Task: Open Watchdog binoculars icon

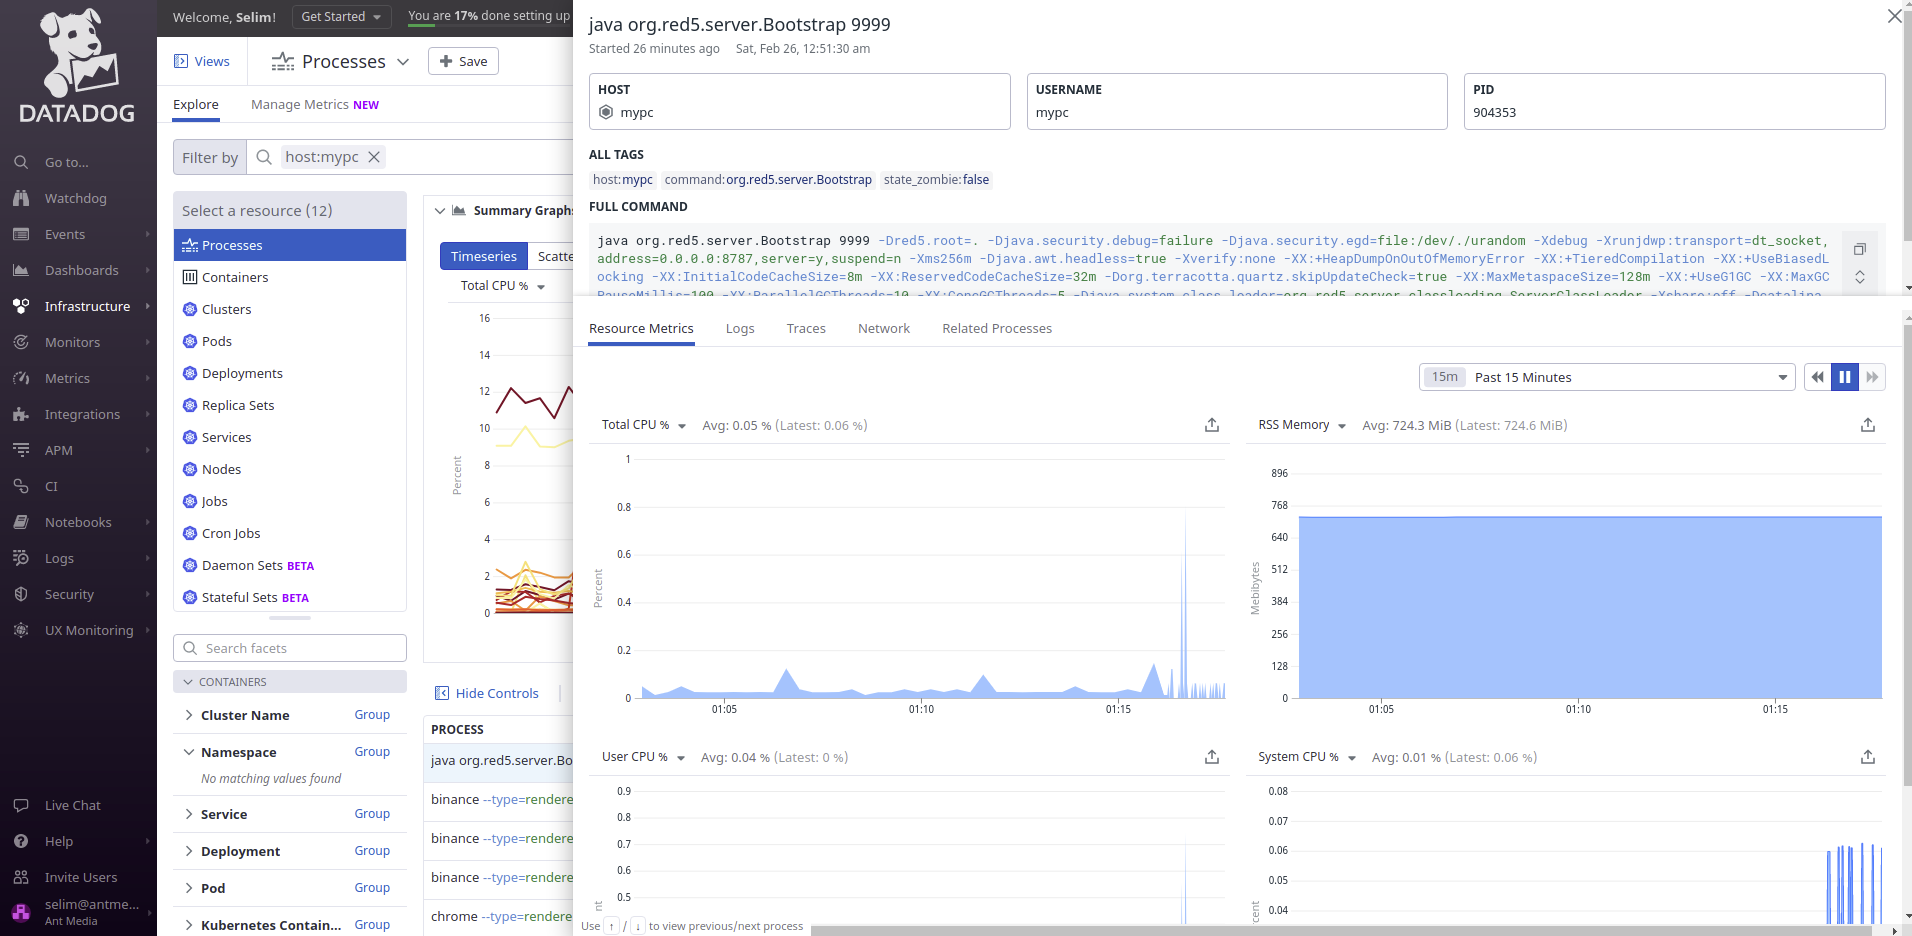Action: (21, 198)
